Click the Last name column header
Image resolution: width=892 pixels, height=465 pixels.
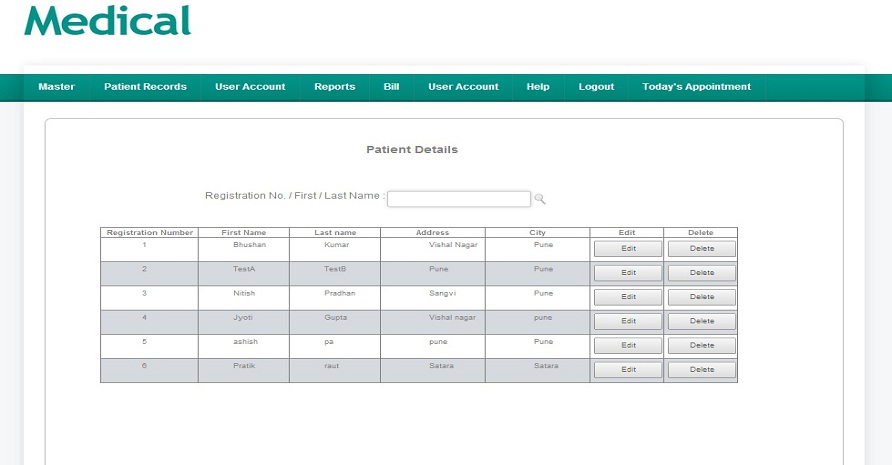tap(335, 233)
